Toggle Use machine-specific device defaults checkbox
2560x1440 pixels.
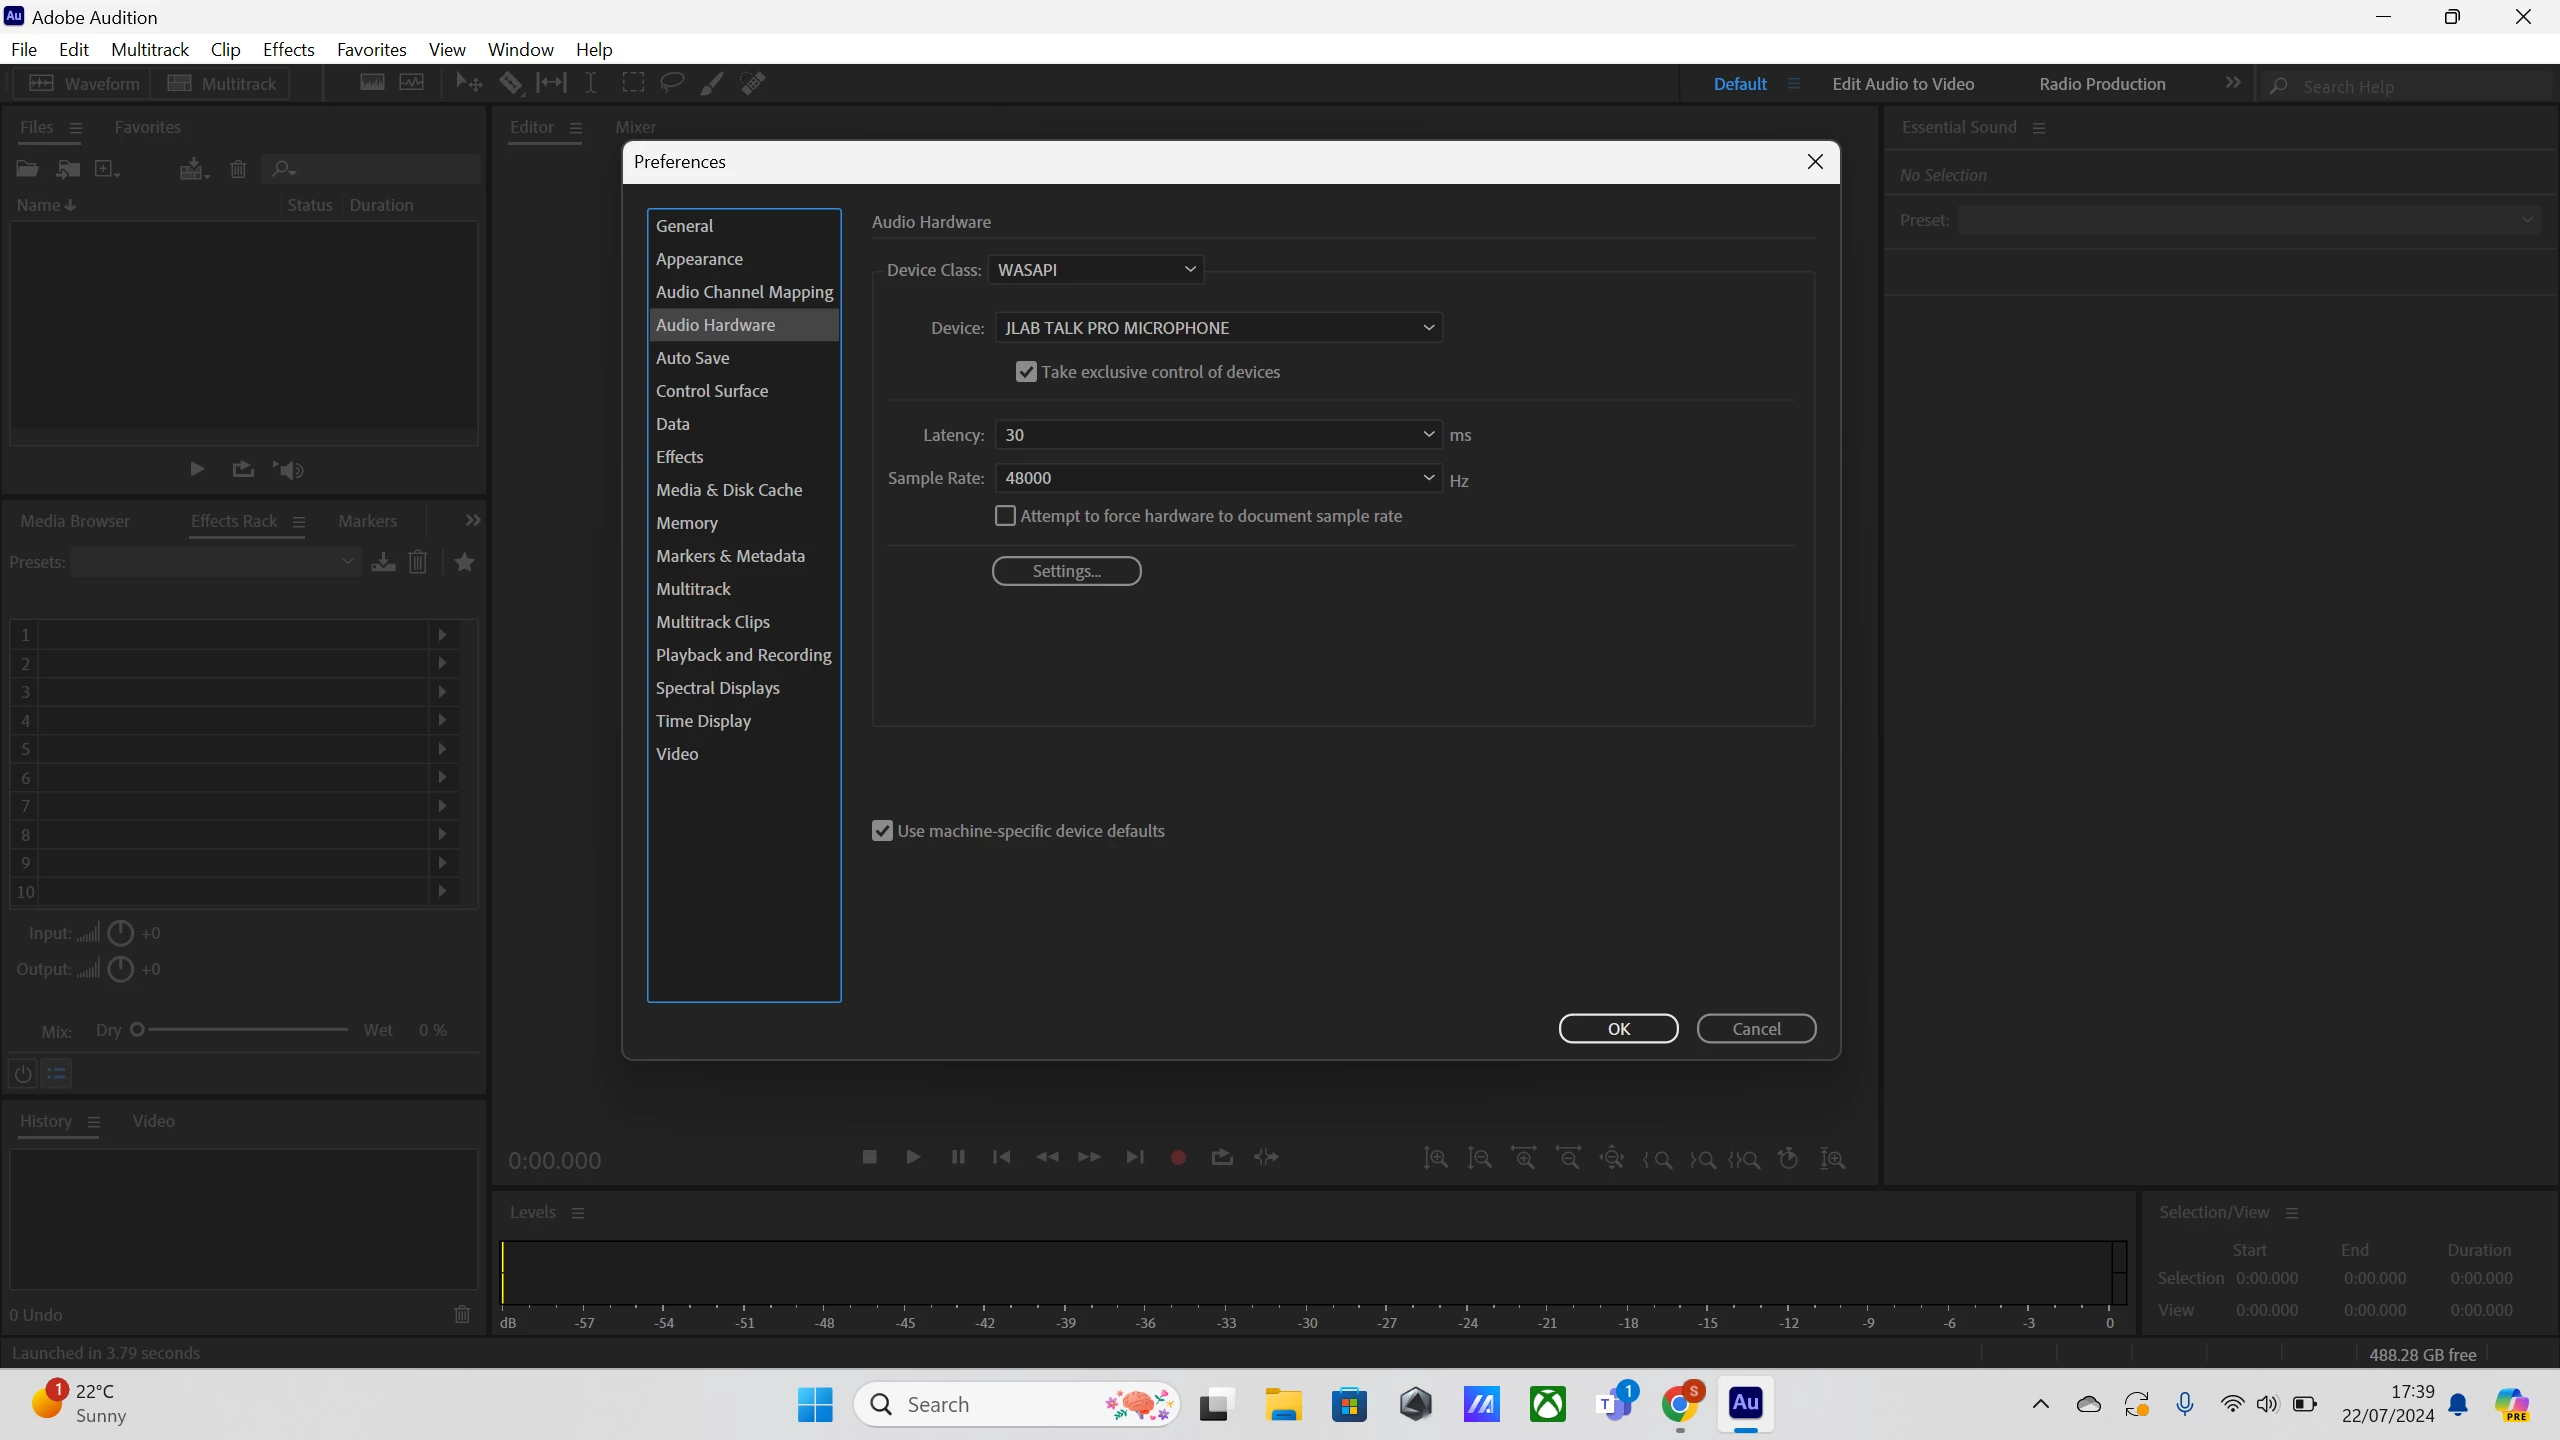882,831
